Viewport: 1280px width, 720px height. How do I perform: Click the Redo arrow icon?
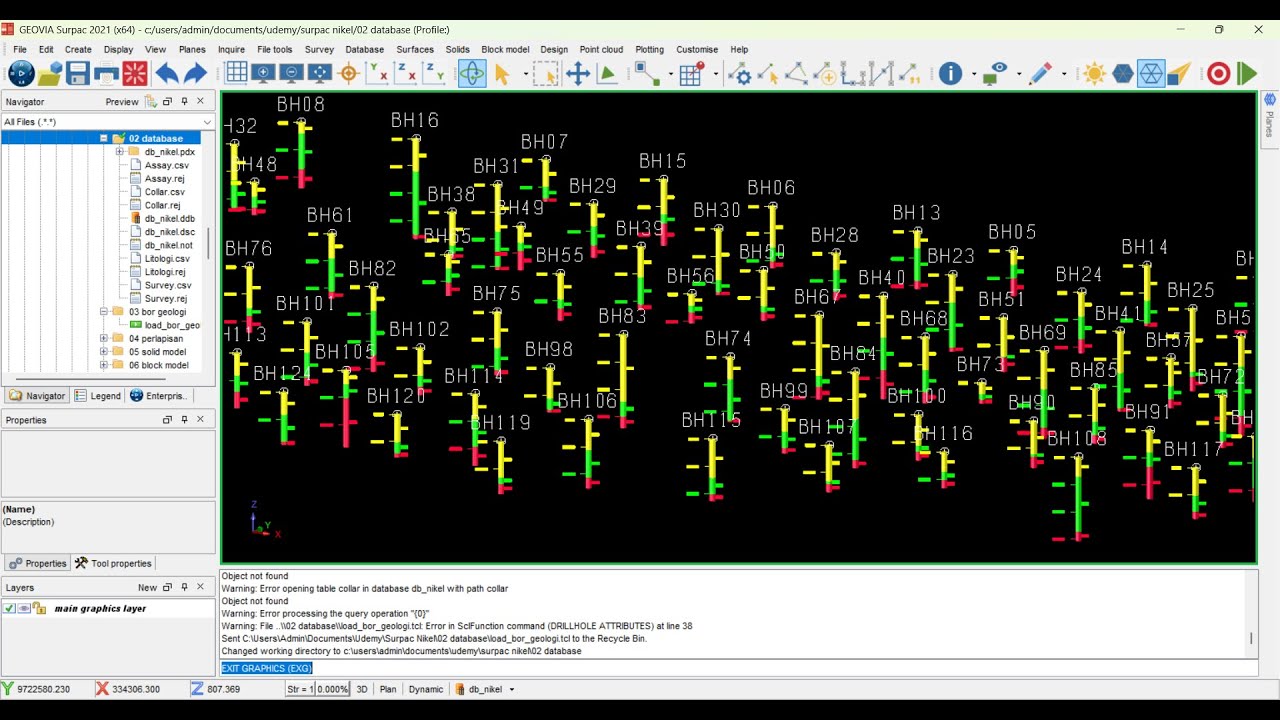195,73
